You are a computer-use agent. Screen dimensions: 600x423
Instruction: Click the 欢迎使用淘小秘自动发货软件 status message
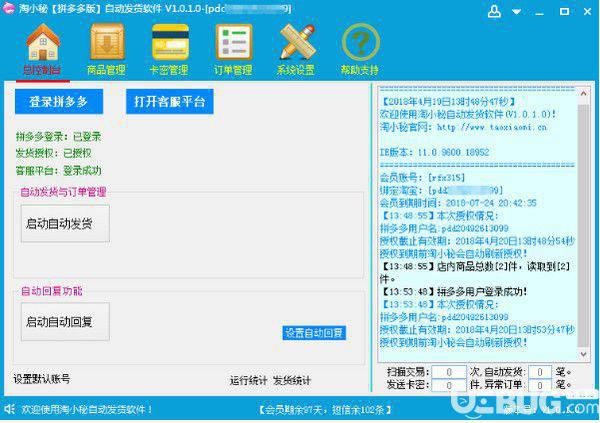87,410
